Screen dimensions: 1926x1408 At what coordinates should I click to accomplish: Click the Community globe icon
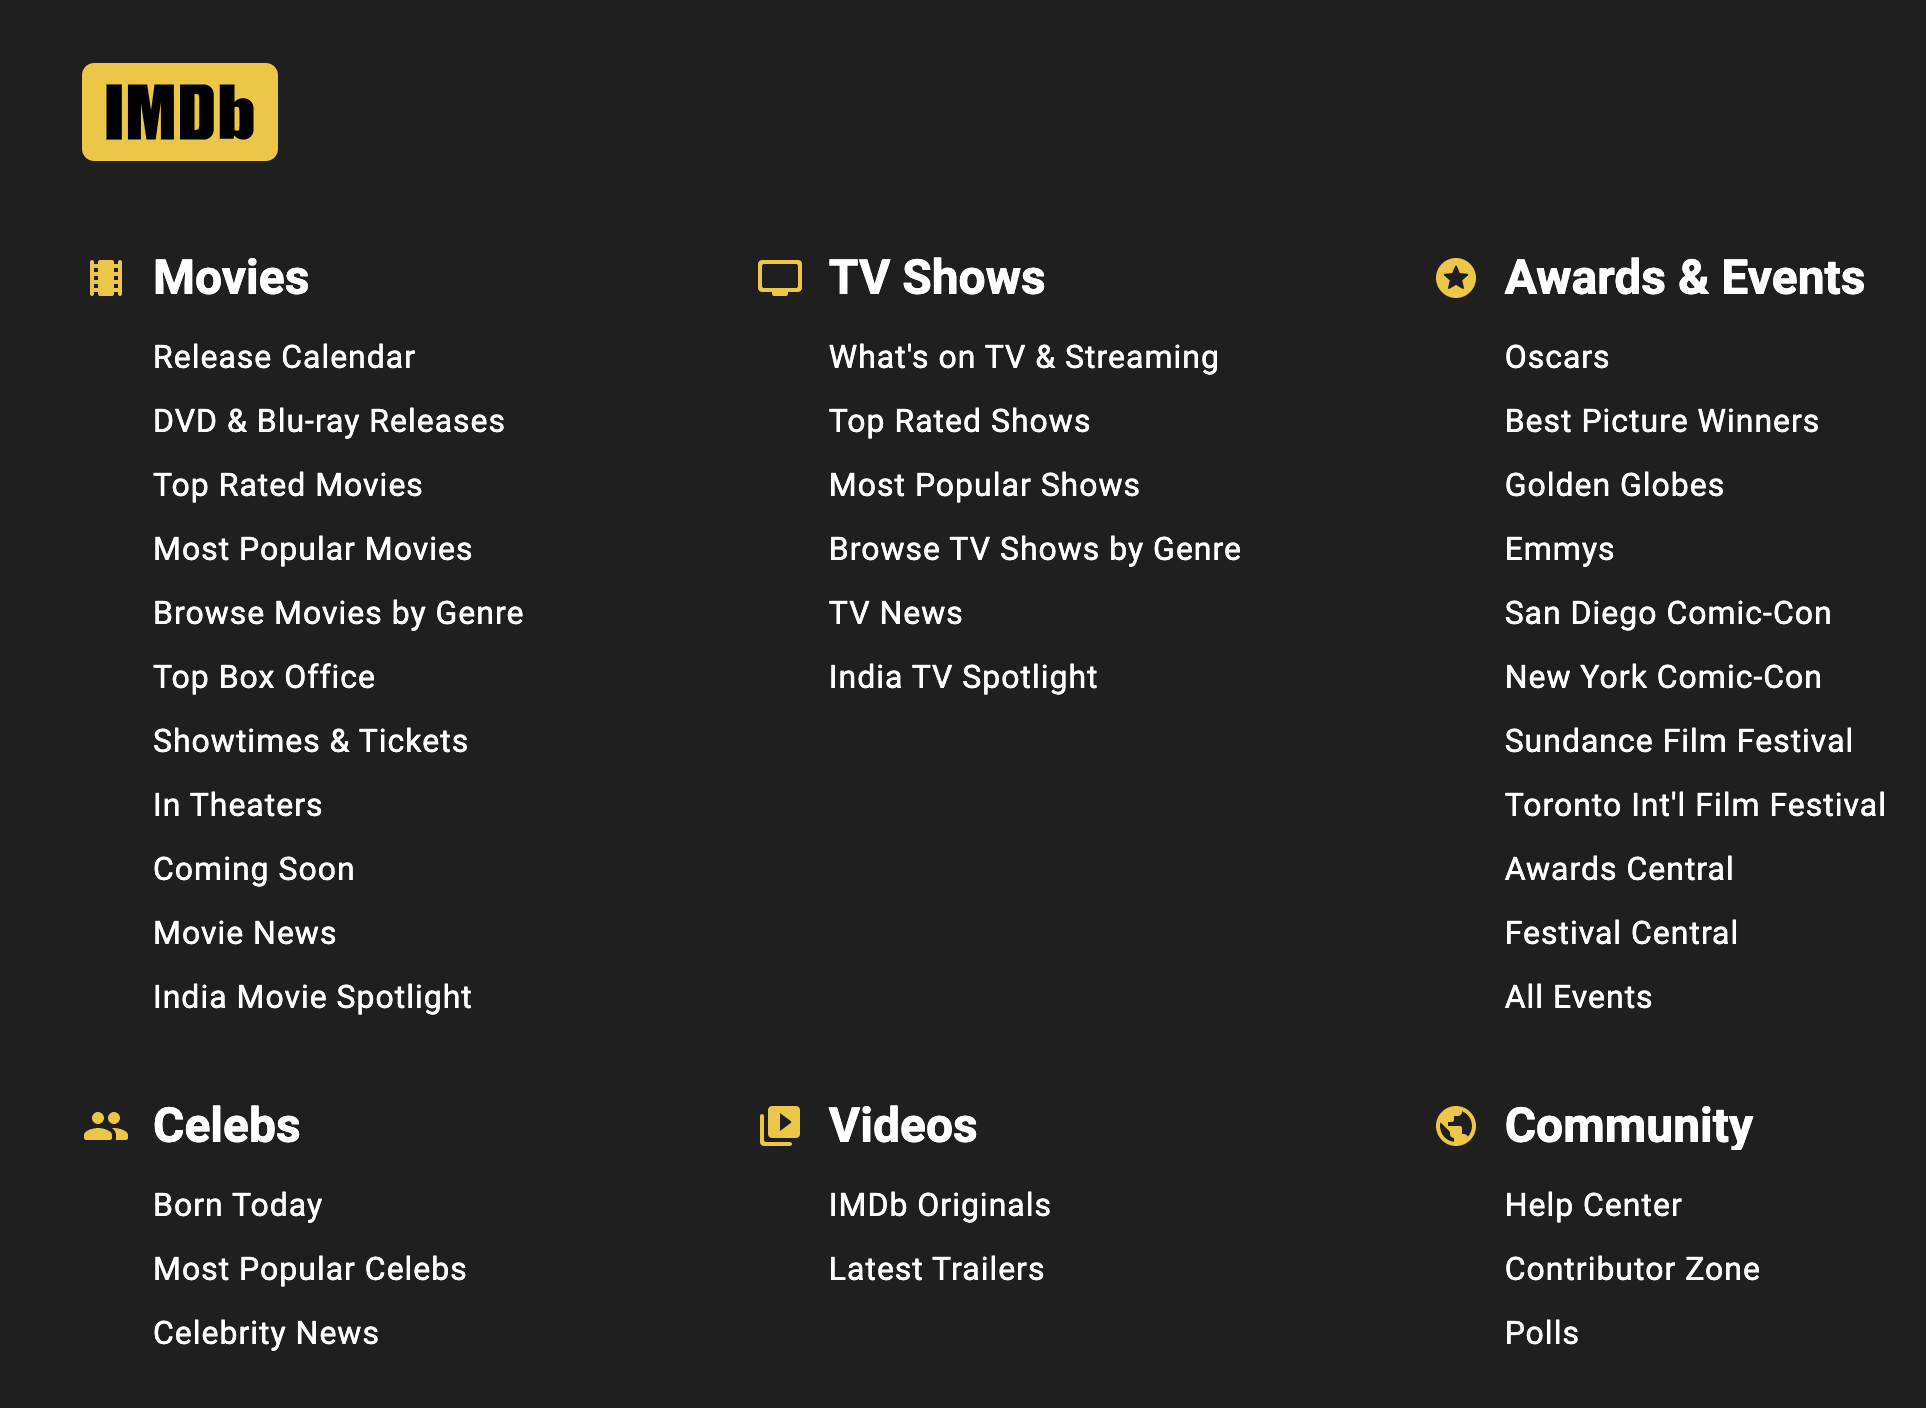(x=1456, y=1126)
